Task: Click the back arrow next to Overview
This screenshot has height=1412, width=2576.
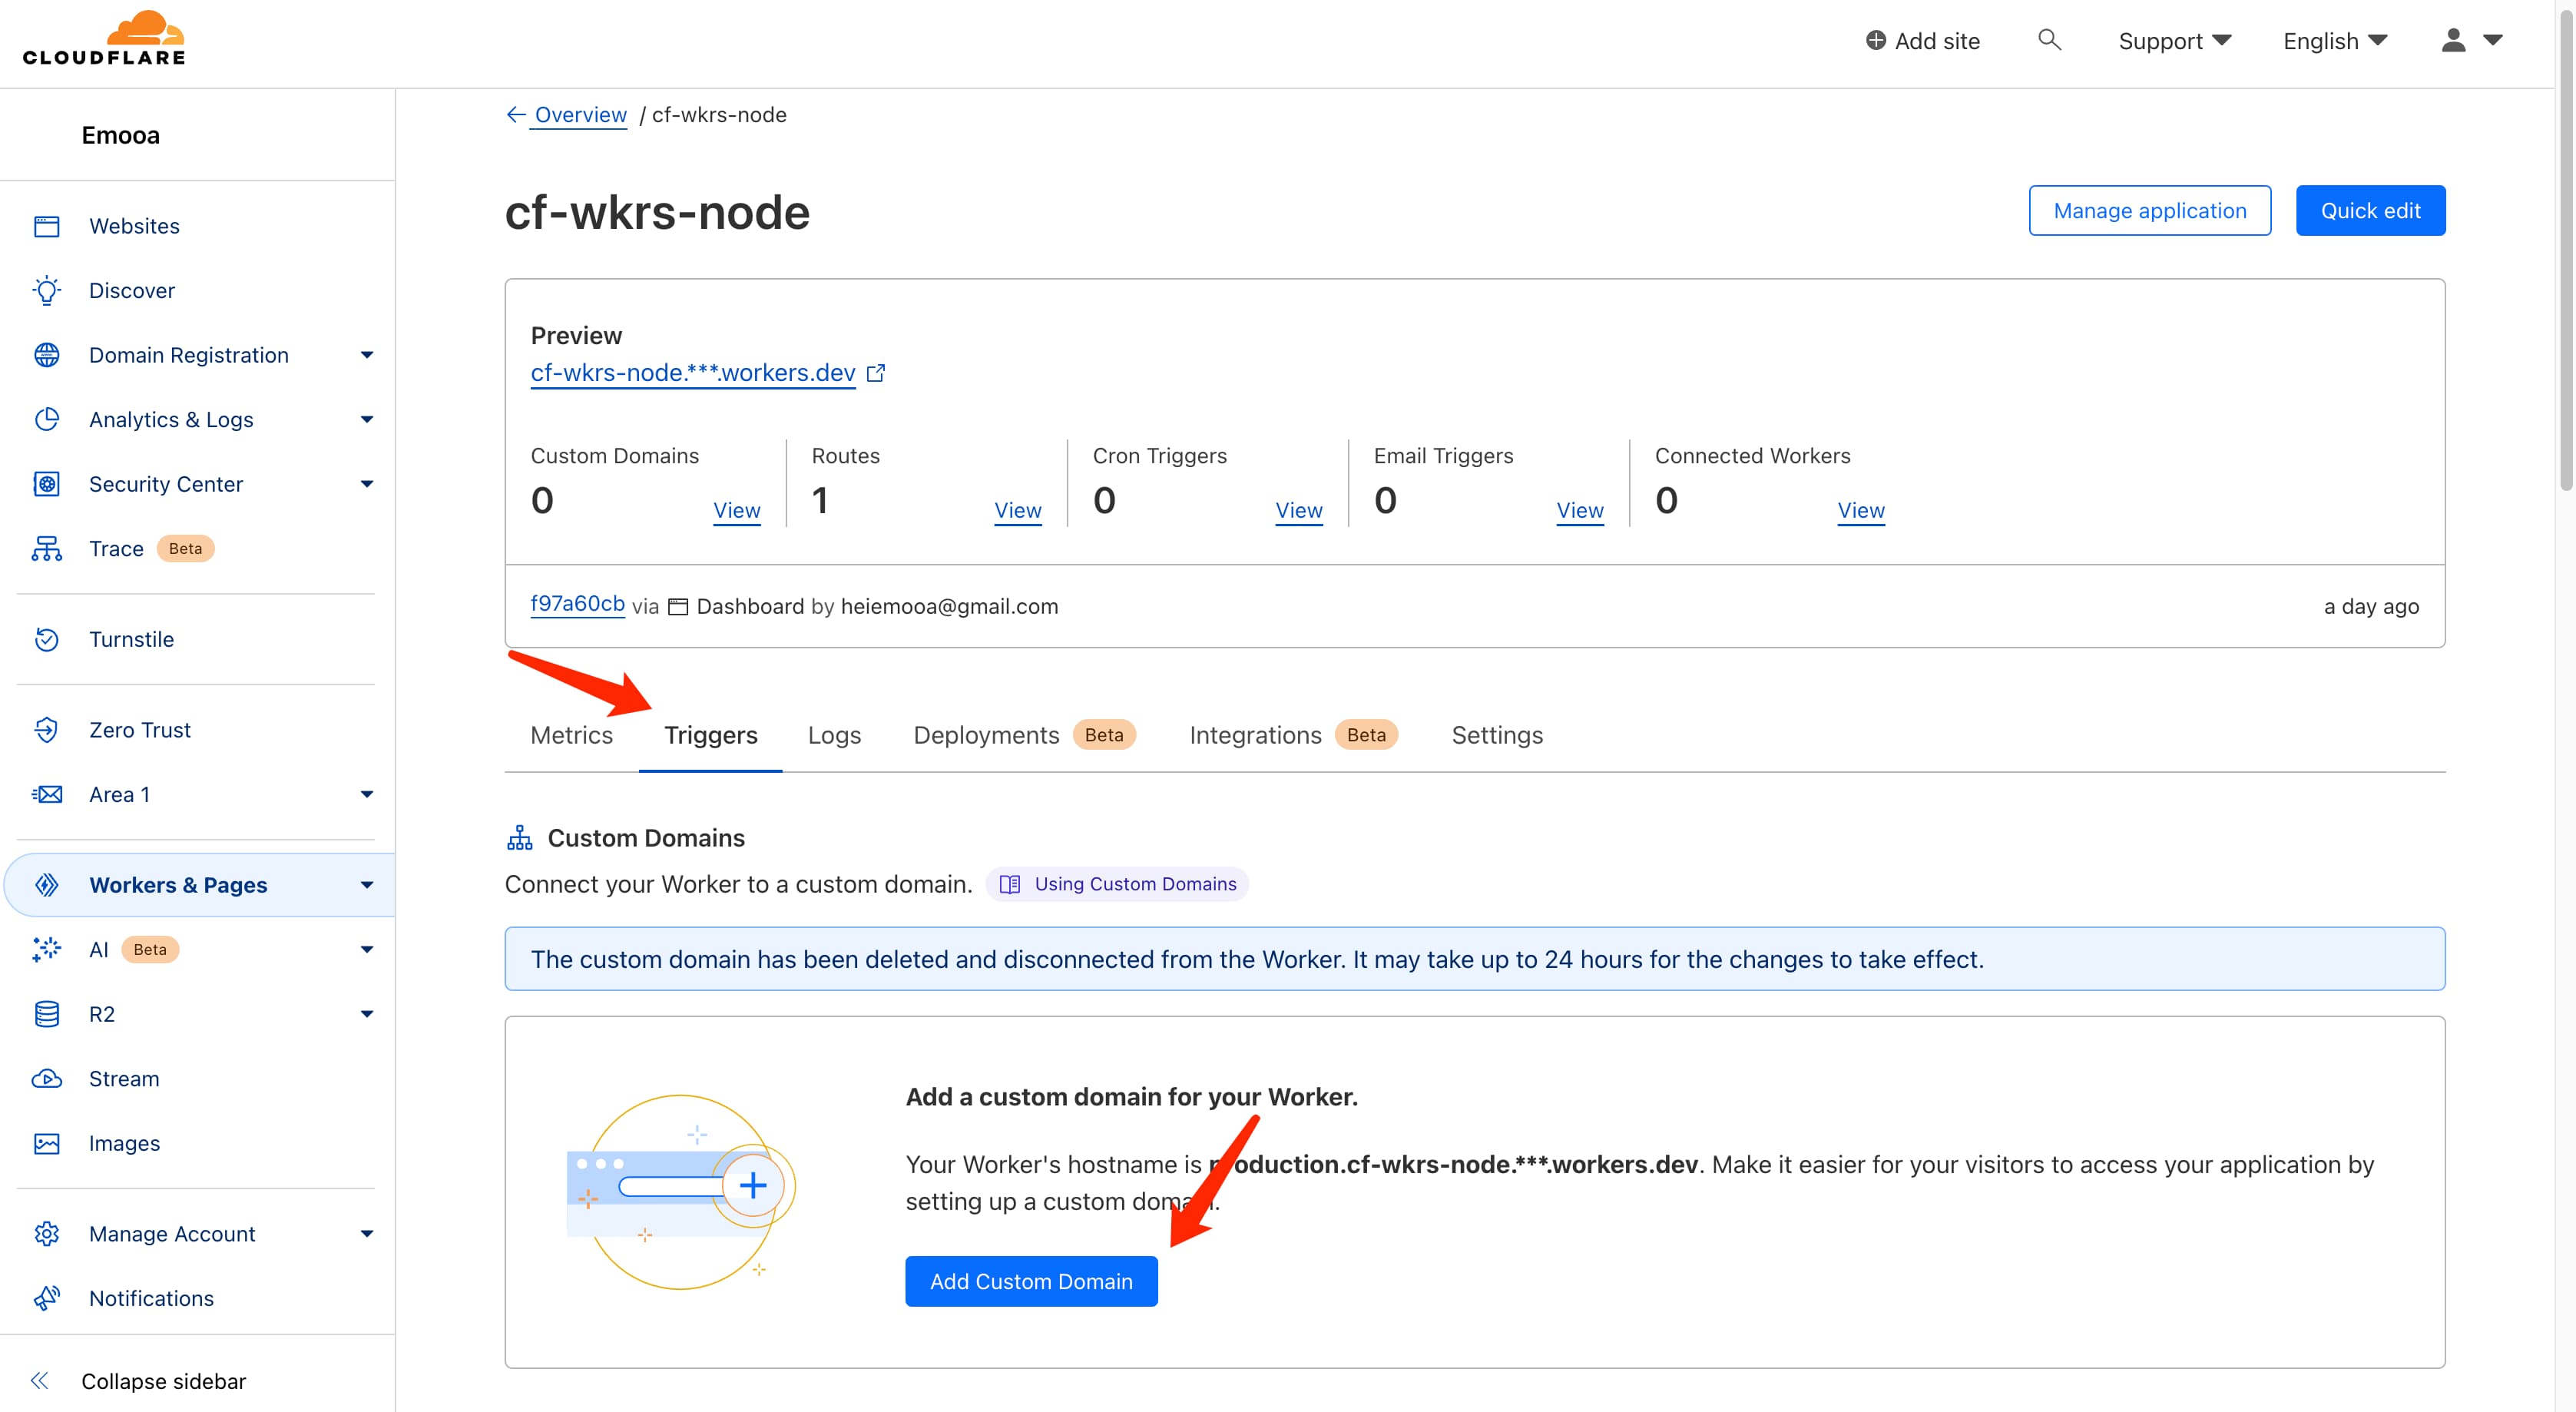Action: click(x=516, y=115)
